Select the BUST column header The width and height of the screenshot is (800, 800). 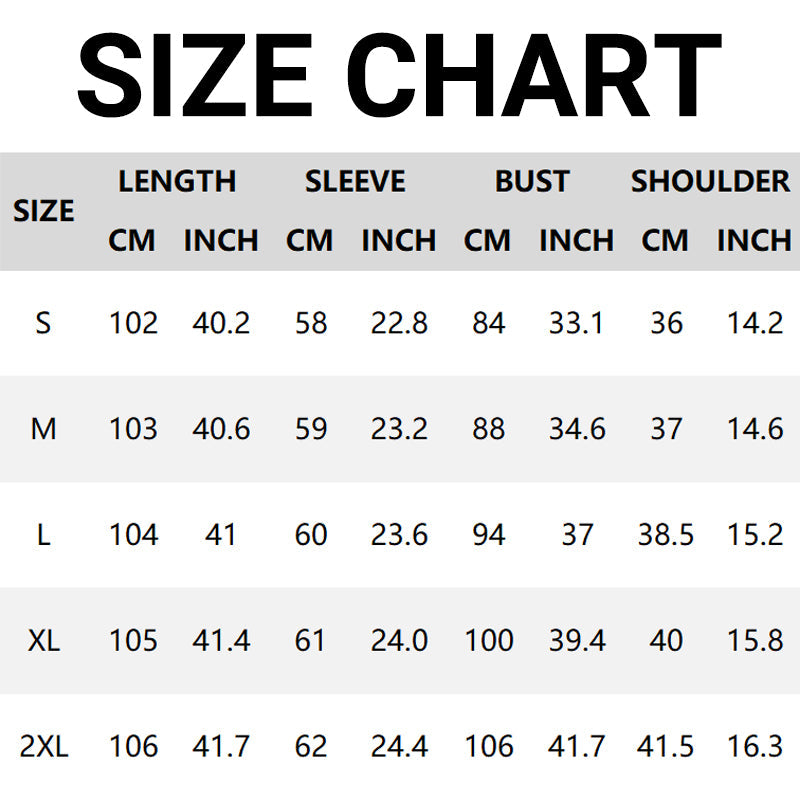pyautogui.click(x=532, y=181)
